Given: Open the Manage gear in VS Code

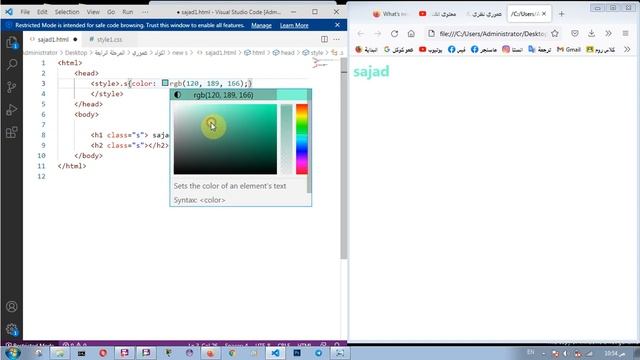Looking at the screenshot, I should pos(12,329).
